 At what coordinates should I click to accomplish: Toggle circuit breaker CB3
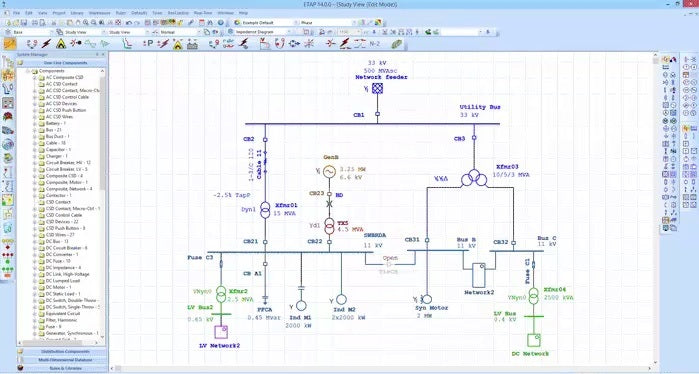(x=474, y=138)
